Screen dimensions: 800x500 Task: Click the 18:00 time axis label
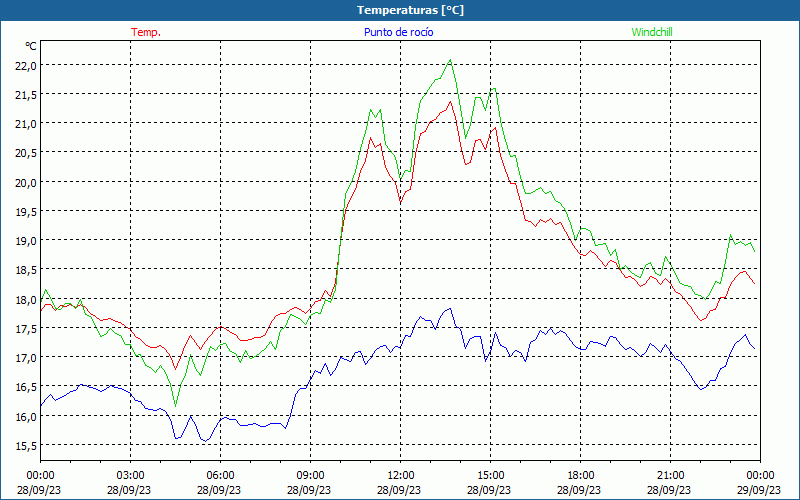coord(580,475)
